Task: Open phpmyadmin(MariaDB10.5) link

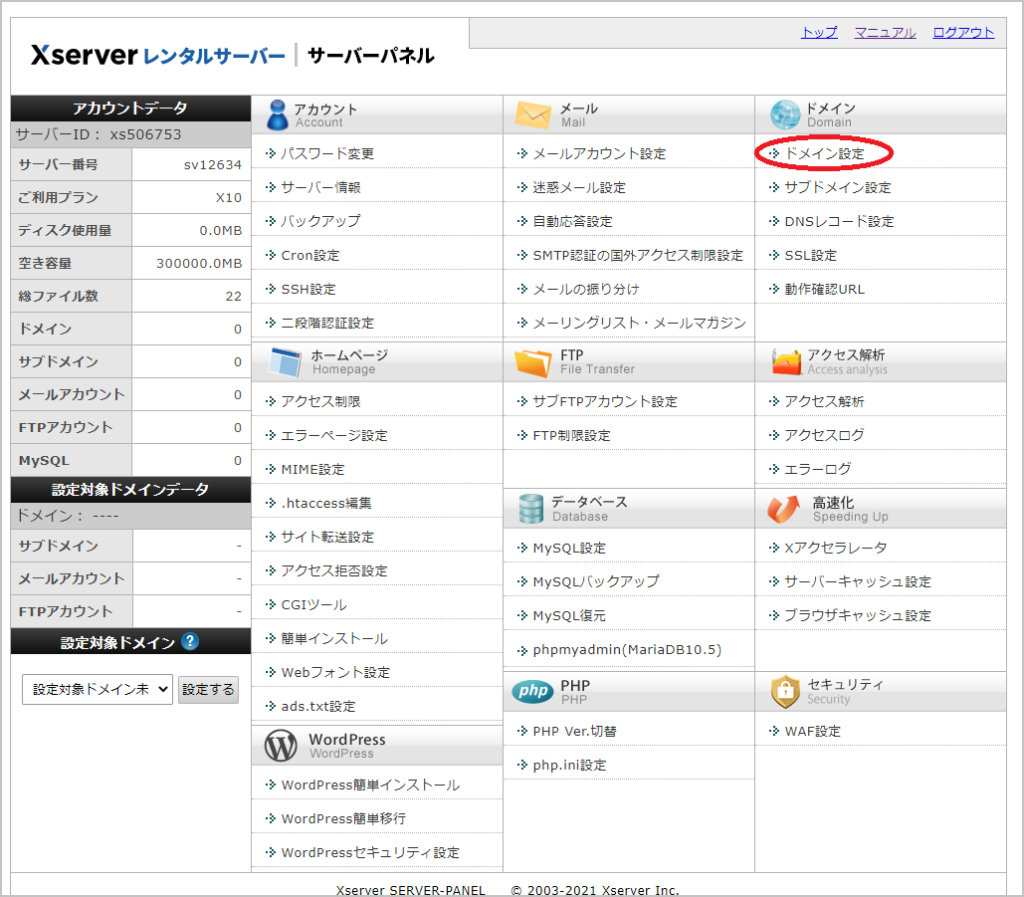Action: (x=627, y=650)
